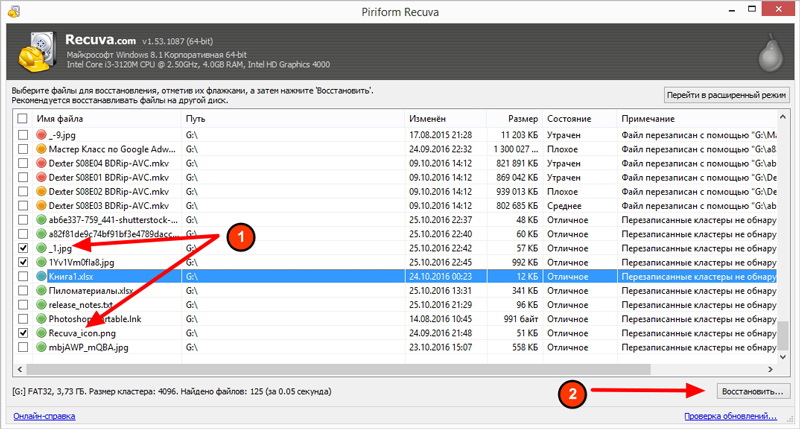The image size is (800, 429).
Task: Click Восстановить button
Action: (753, 392)
